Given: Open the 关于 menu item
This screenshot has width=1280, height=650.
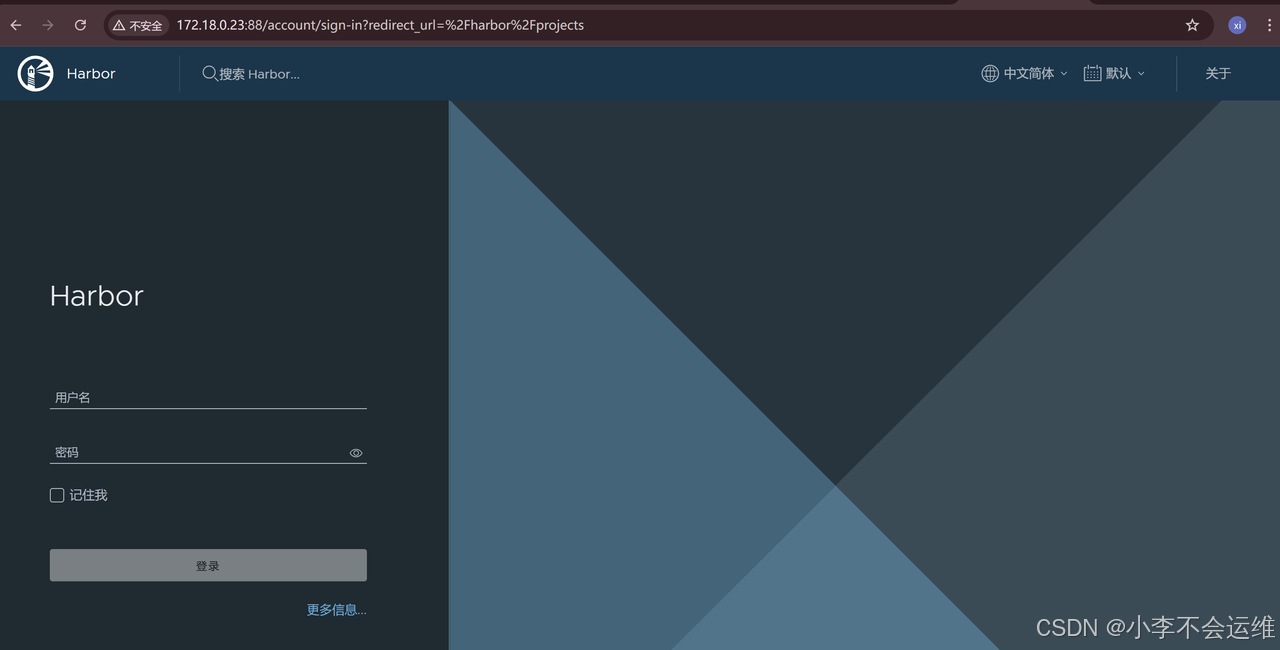Looking at the screenshot, I should pos(1218,73).
